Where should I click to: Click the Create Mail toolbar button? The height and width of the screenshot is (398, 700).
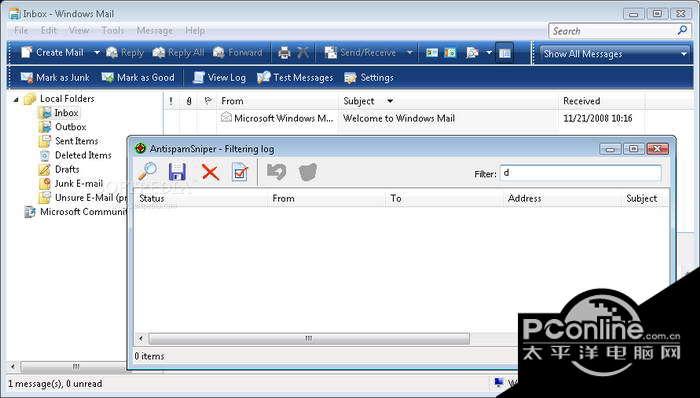point(53,53)
